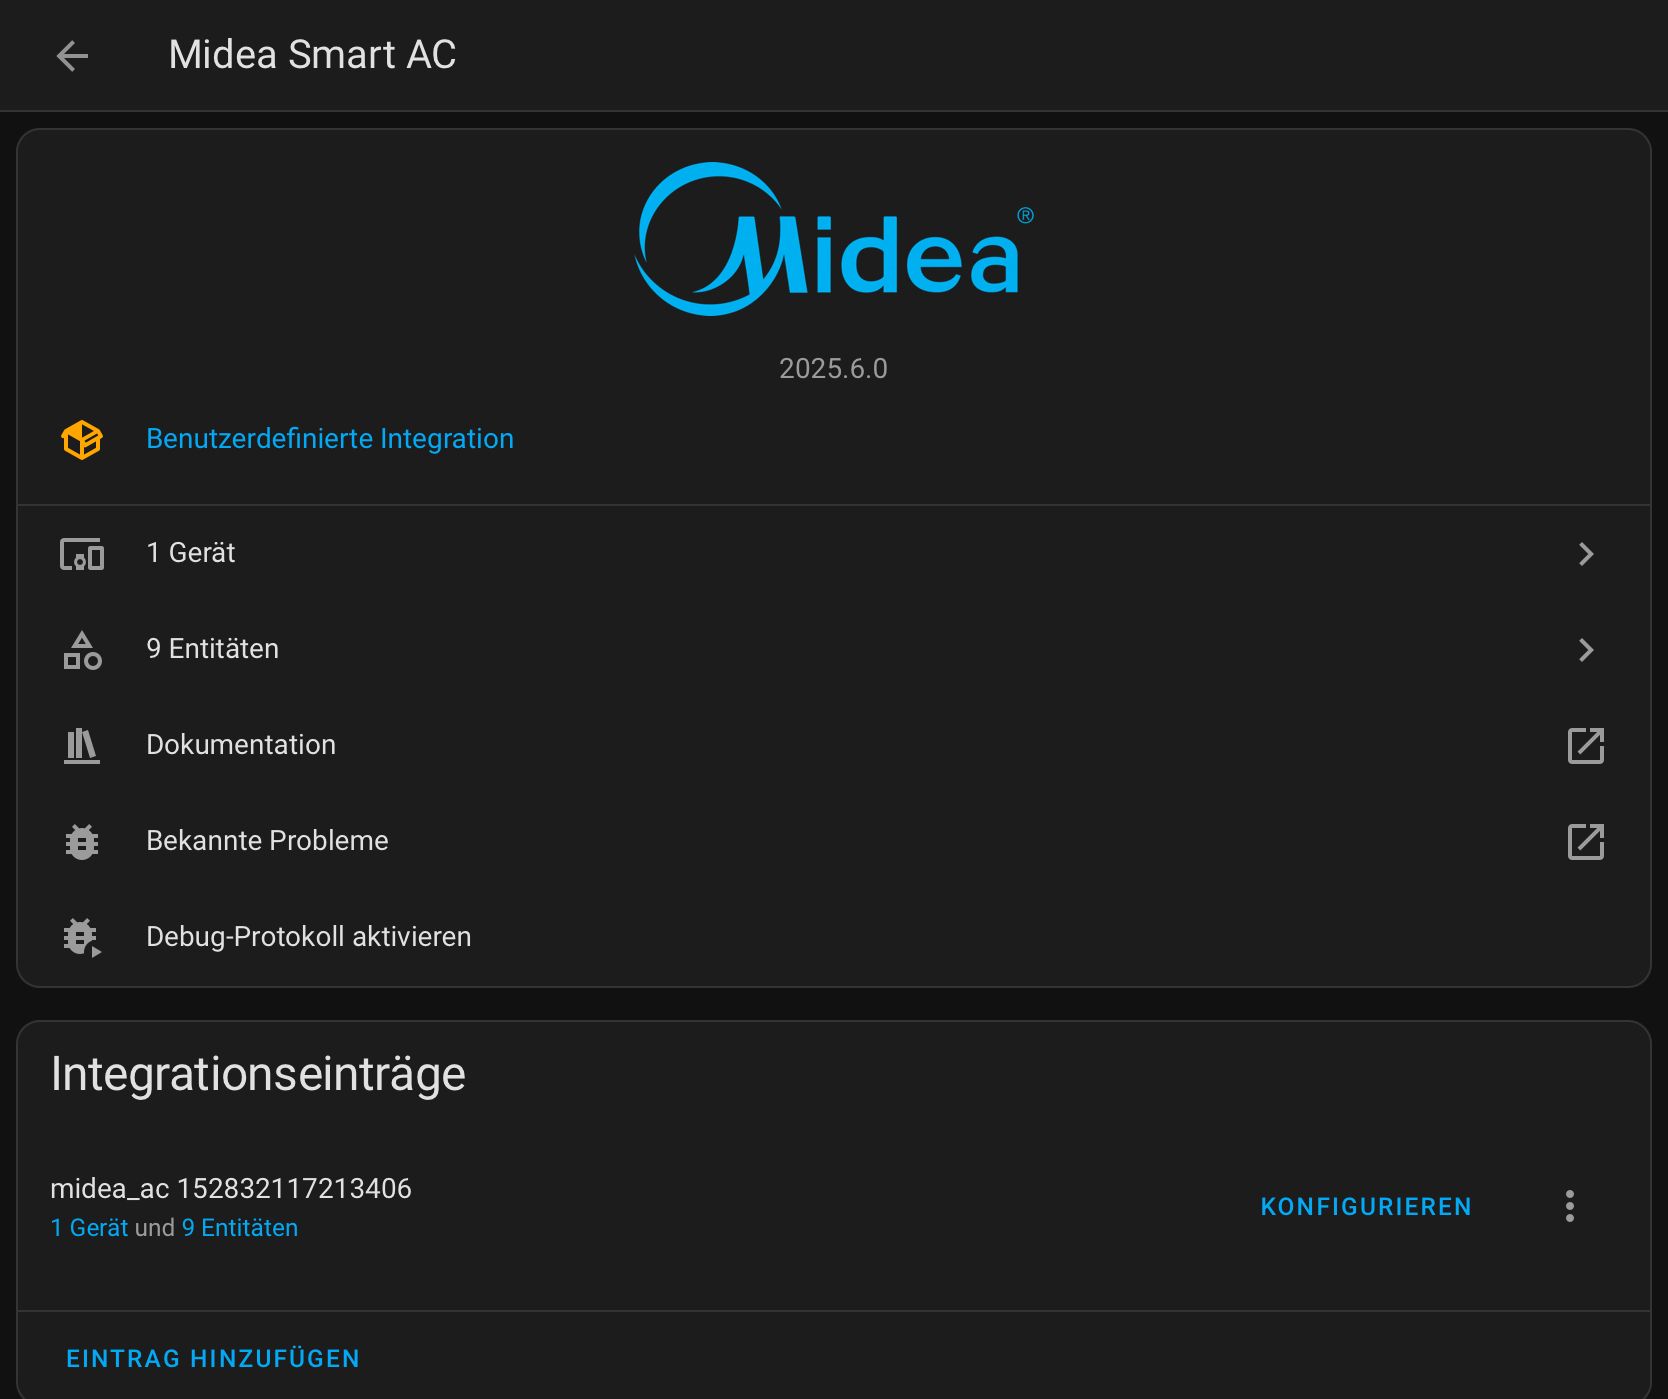Expand the 9 Entitäten row chevron
This screenshot has width=1668, height=1399.
tap(1586, 650)
